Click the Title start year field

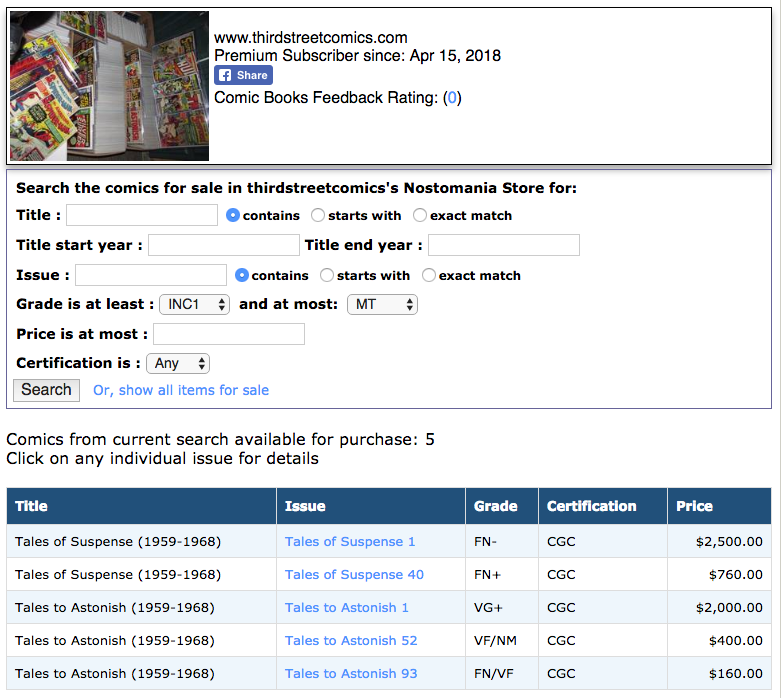click(x=224, y=245)
